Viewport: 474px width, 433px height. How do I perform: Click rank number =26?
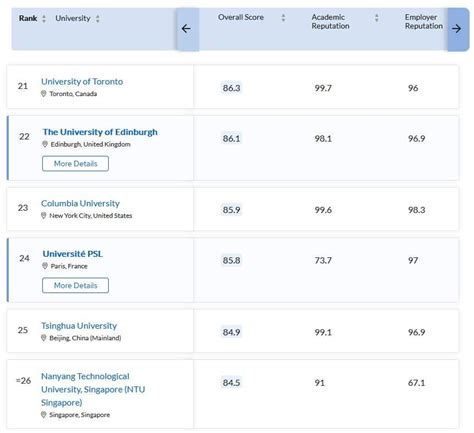click(23, 380)
